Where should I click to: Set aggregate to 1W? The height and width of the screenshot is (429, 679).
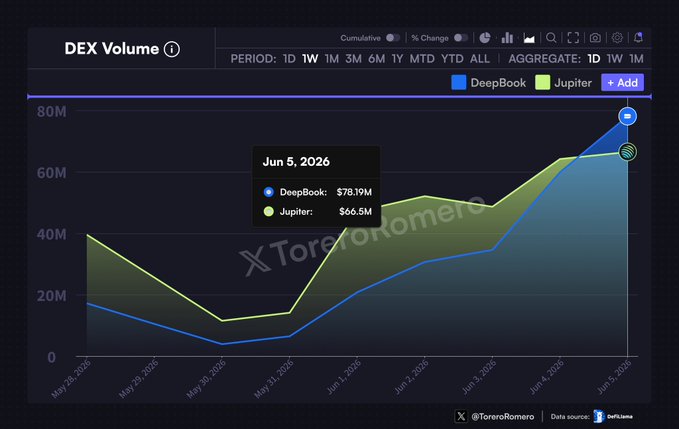pos(614,58)
